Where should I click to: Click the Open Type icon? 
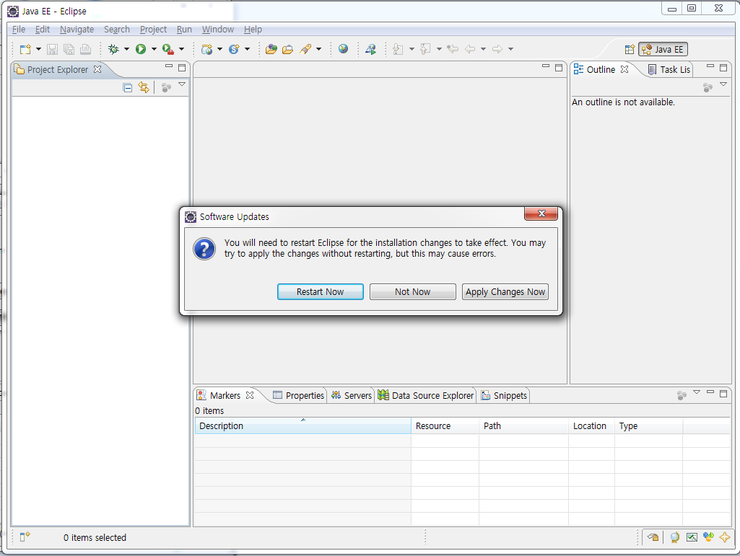(271, 49)
